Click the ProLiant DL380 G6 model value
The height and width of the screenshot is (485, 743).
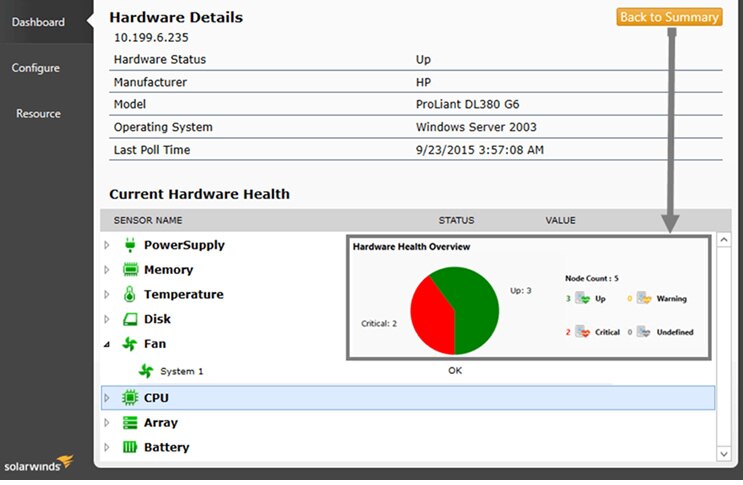click(468, 104)
